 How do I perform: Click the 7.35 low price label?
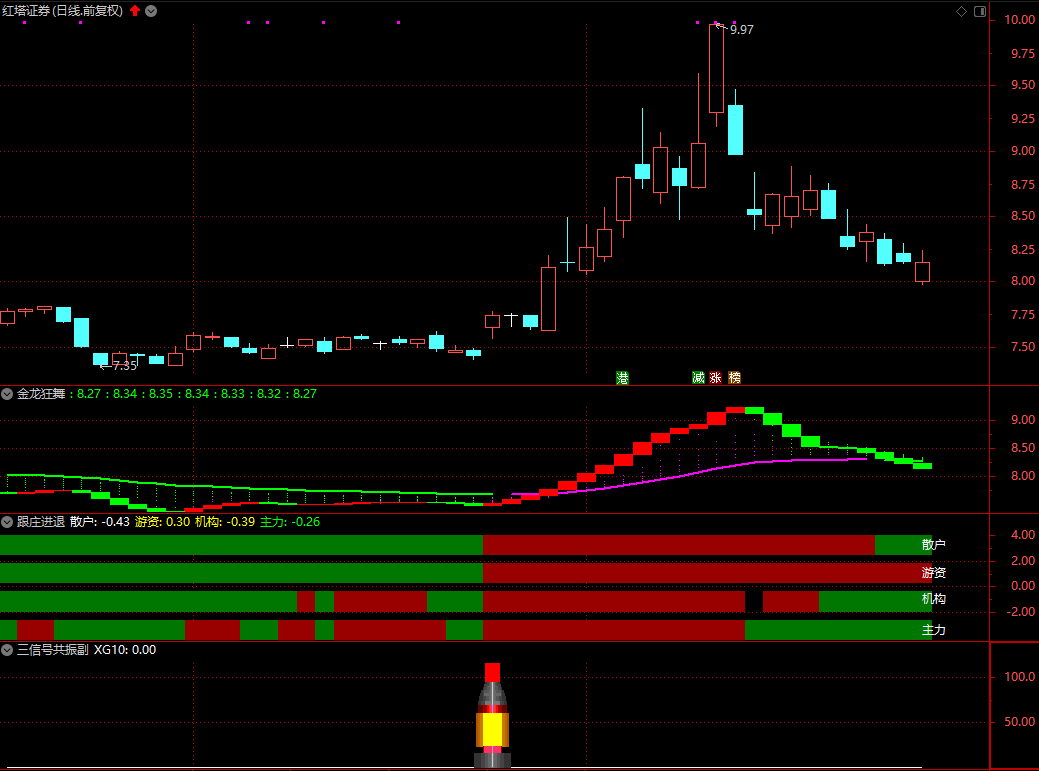tap(125, 366)
